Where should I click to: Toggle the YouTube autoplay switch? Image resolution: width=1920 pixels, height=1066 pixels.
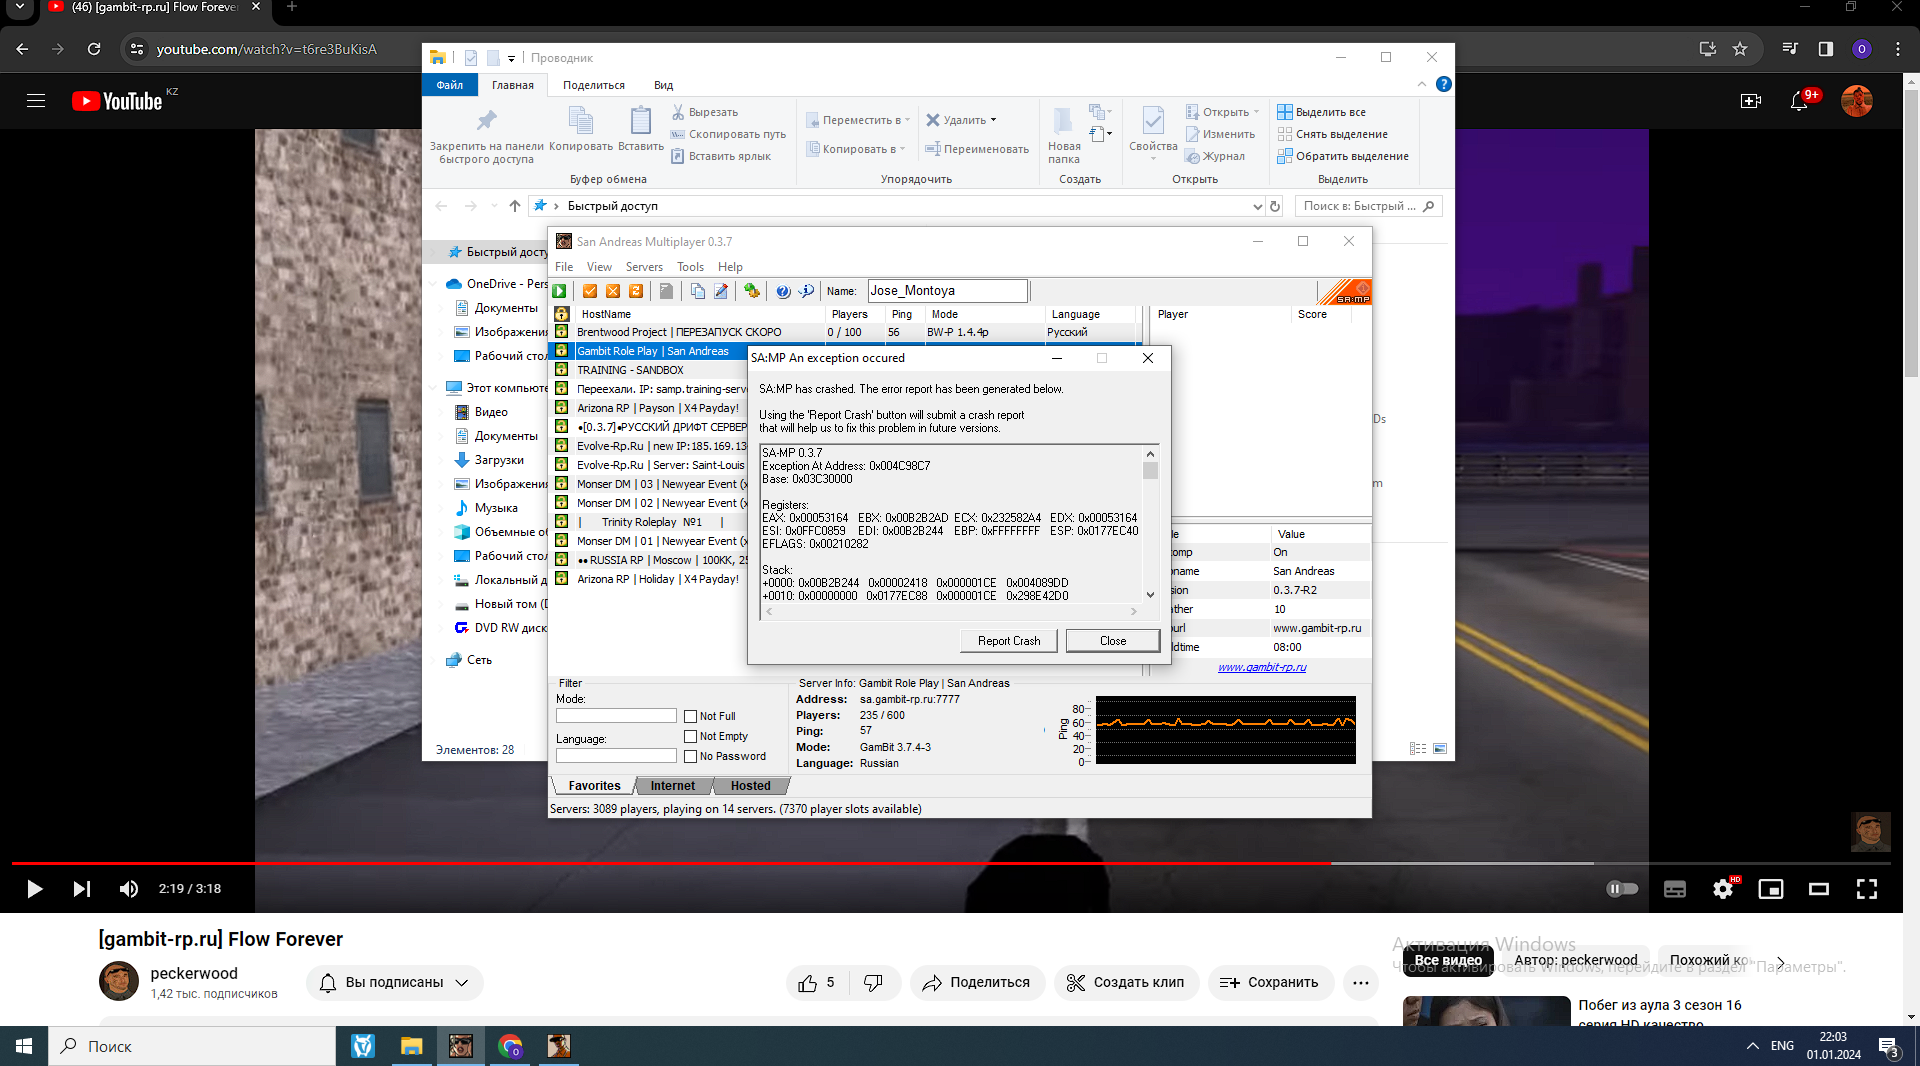[1621, 889]
